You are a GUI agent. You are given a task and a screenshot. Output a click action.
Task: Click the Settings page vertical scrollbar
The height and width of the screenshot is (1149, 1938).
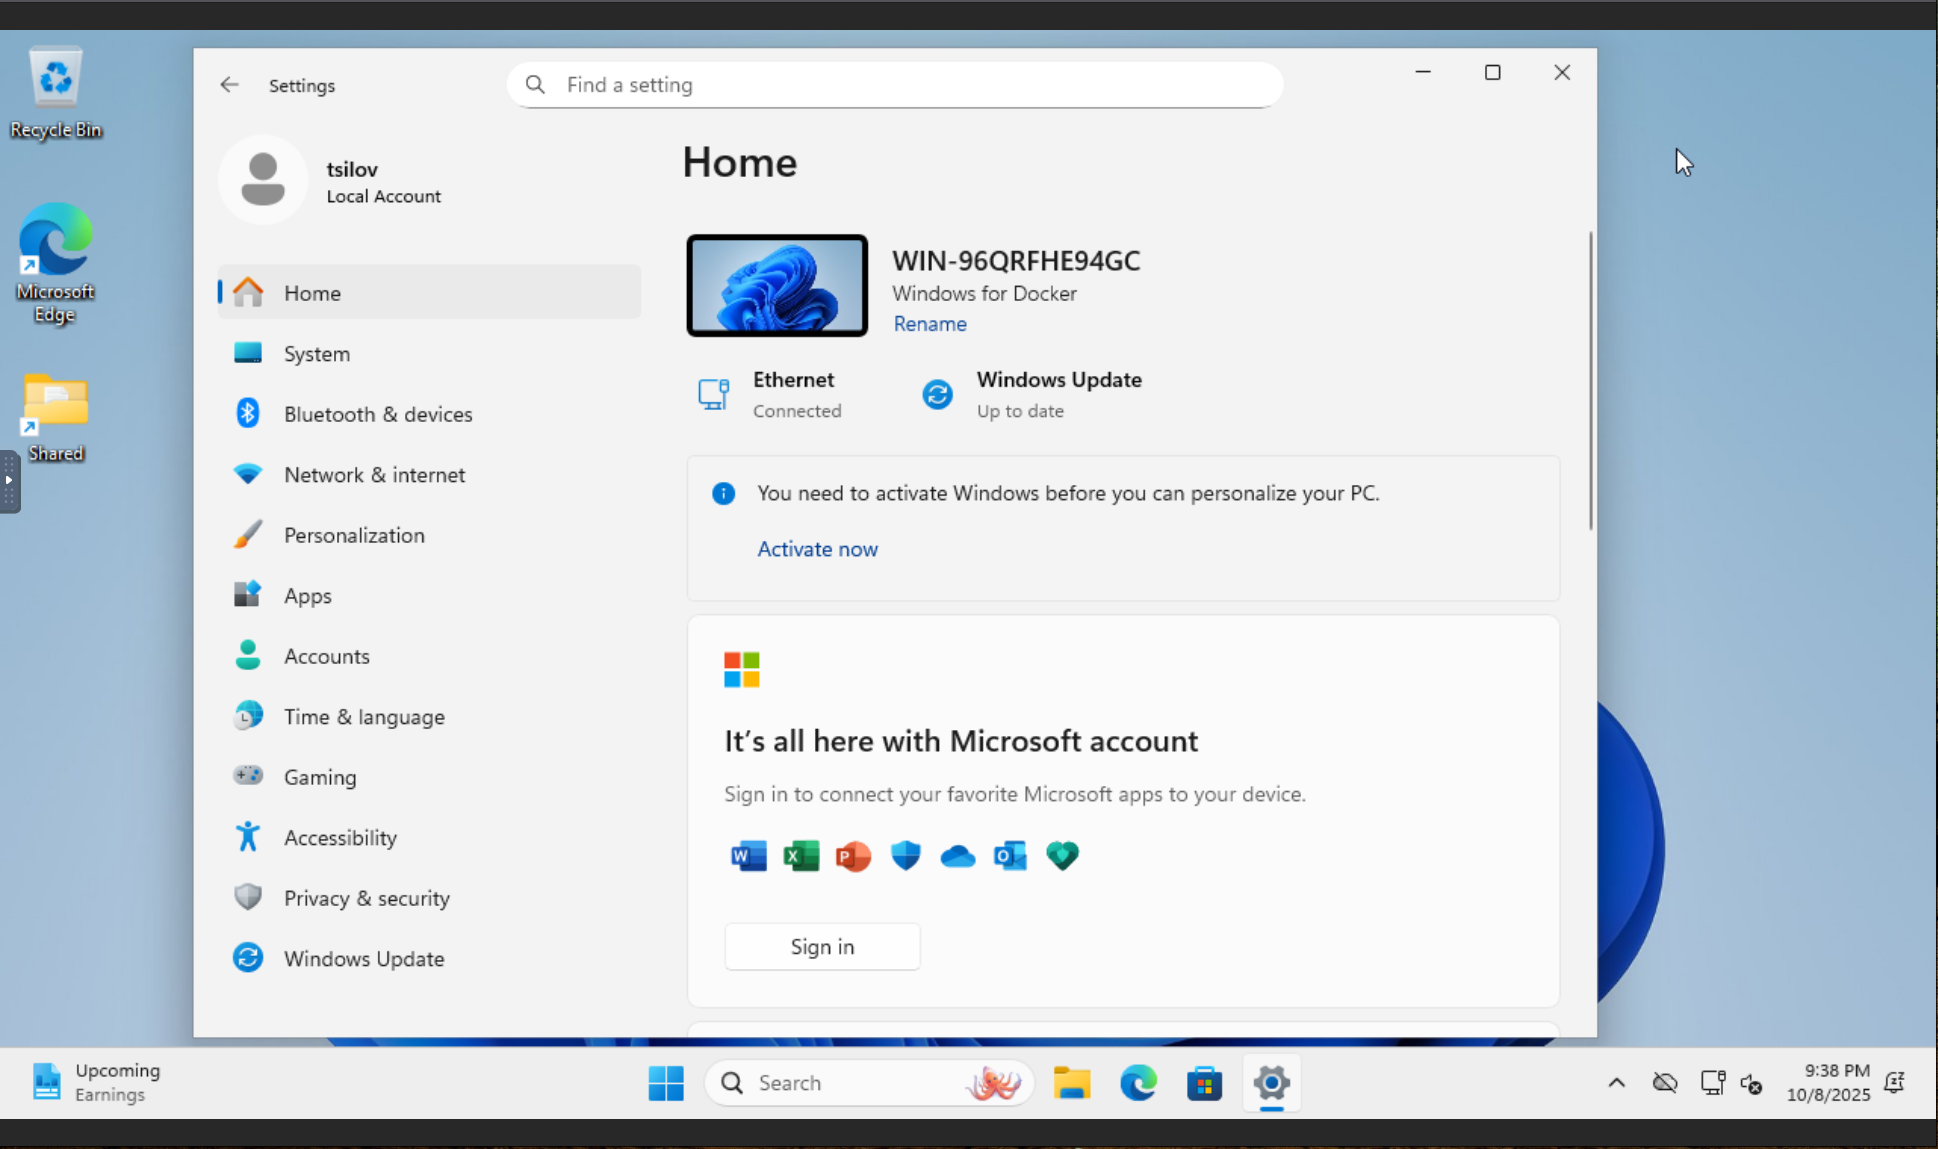[x=1589, y=380]
